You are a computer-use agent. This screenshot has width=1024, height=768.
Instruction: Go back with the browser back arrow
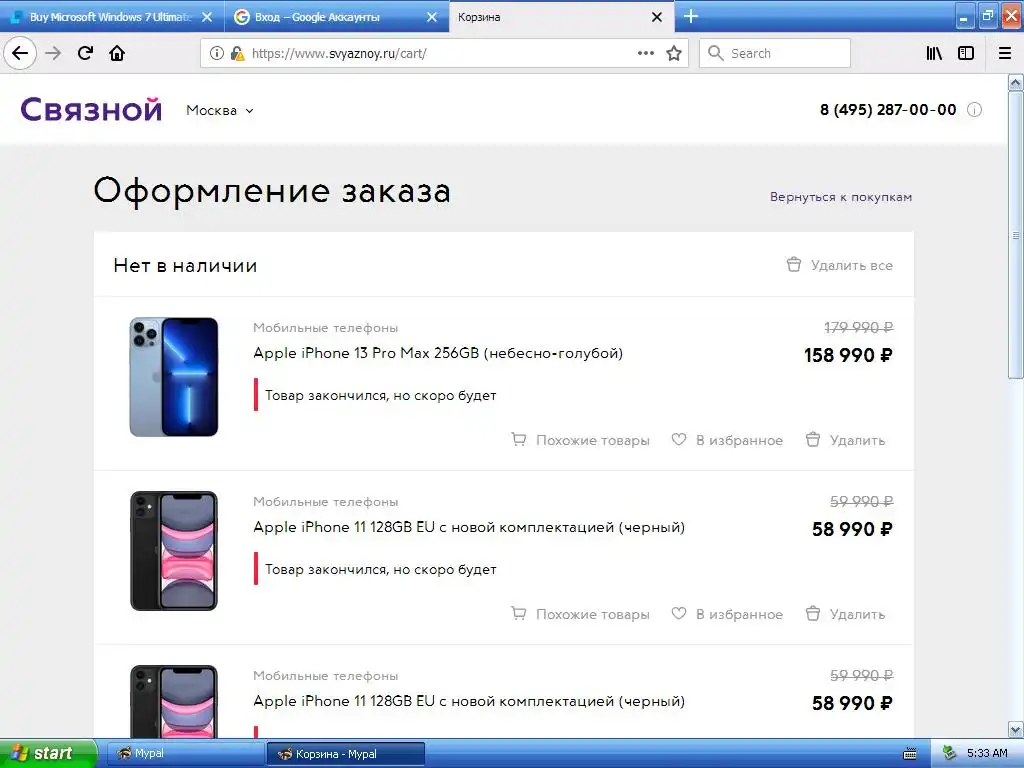20,53
